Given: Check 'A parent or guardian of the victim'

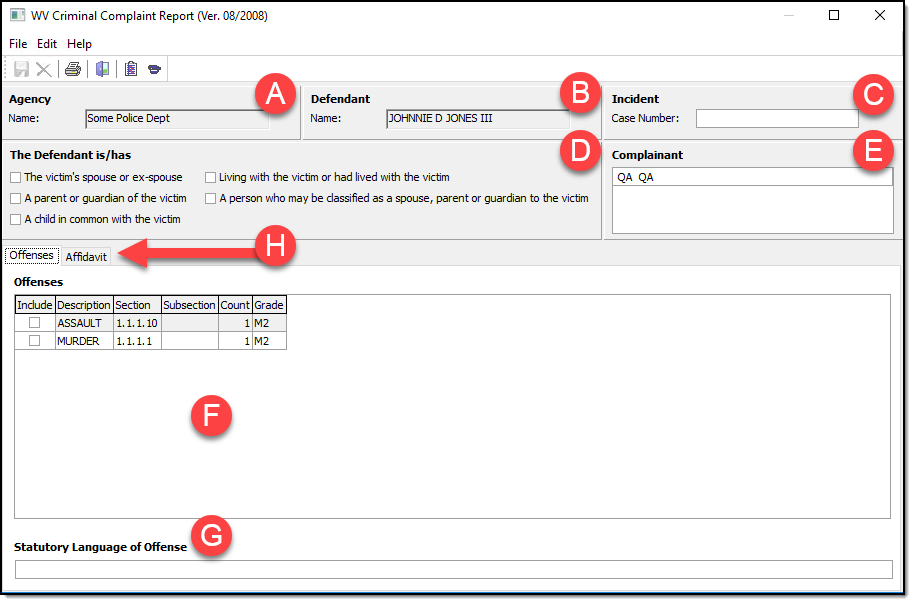Looking at the screenshot, I should click(x=15, y=198).
